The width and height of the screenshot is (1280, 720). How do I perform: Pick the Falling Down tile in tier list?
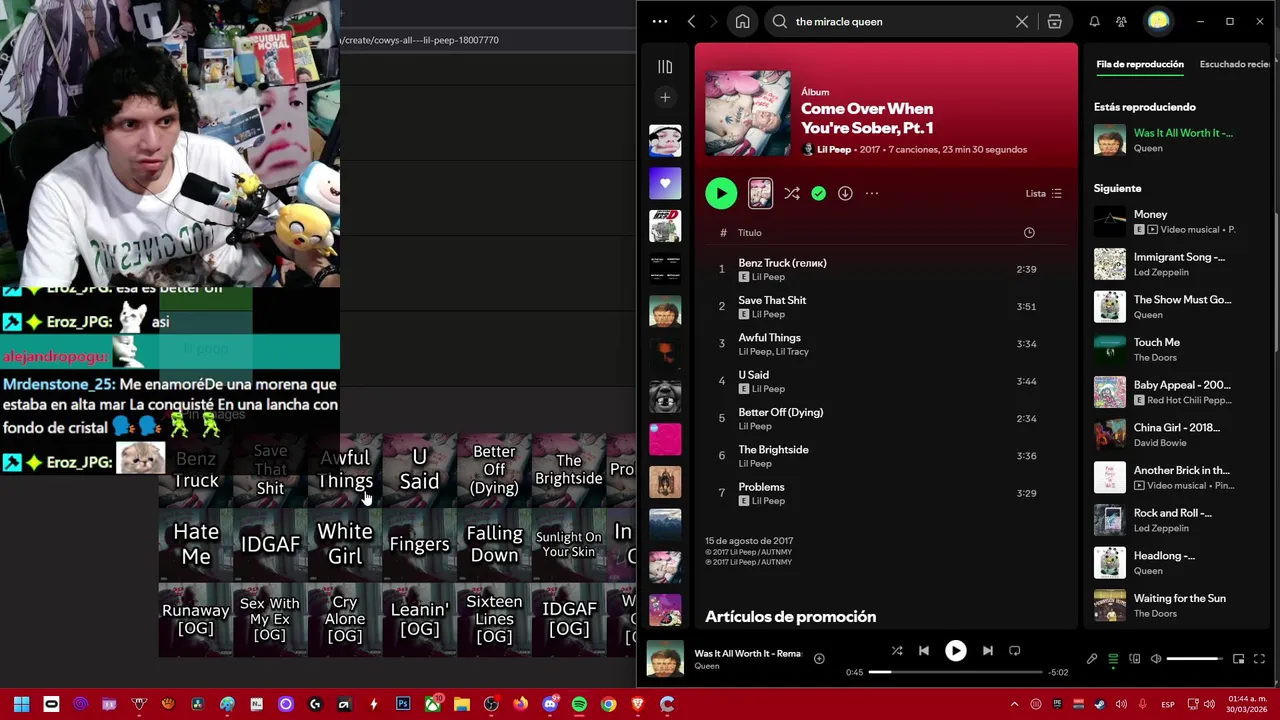point(494,544)
